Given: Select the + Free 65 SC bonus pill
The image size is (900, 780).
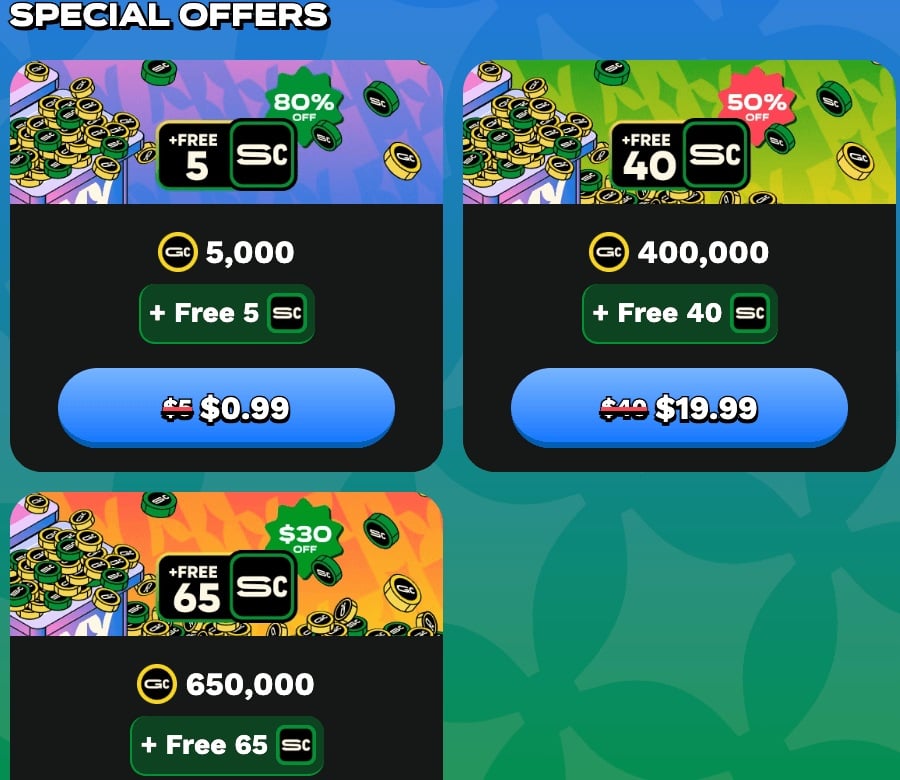Looking at the screenshot, I should [227, 745].
